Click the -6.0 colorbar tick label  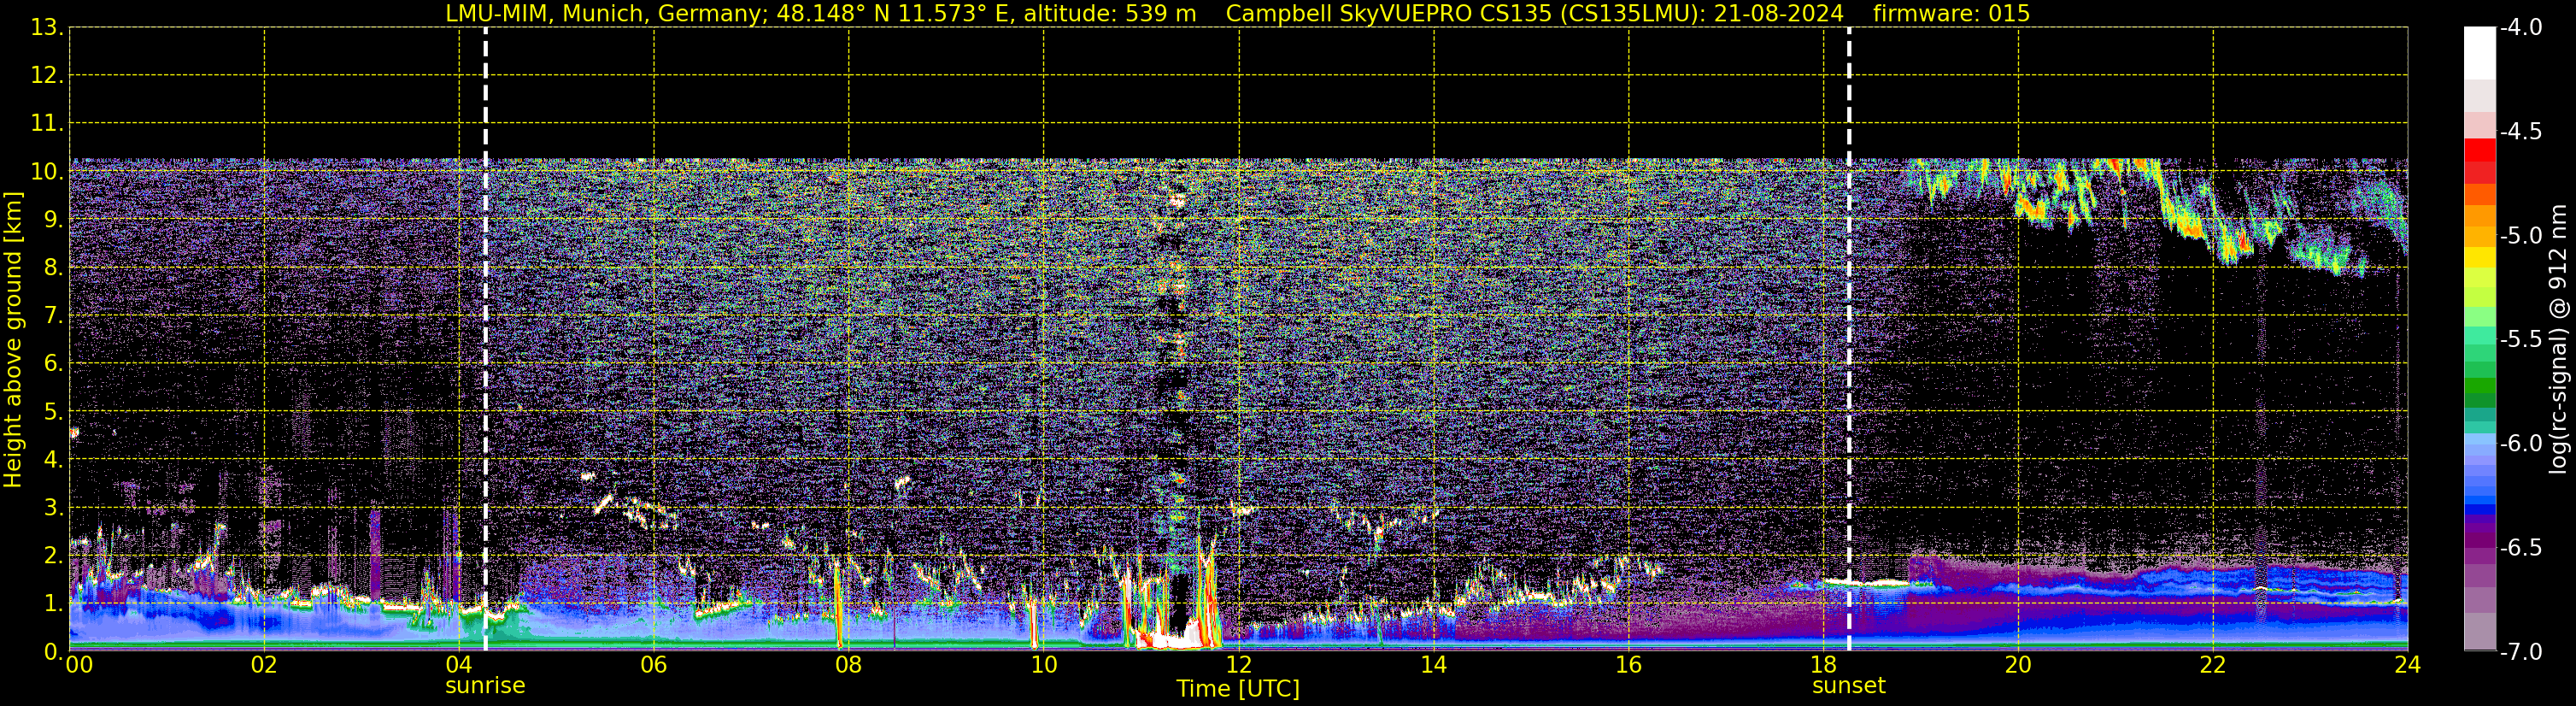(2520, 443)
